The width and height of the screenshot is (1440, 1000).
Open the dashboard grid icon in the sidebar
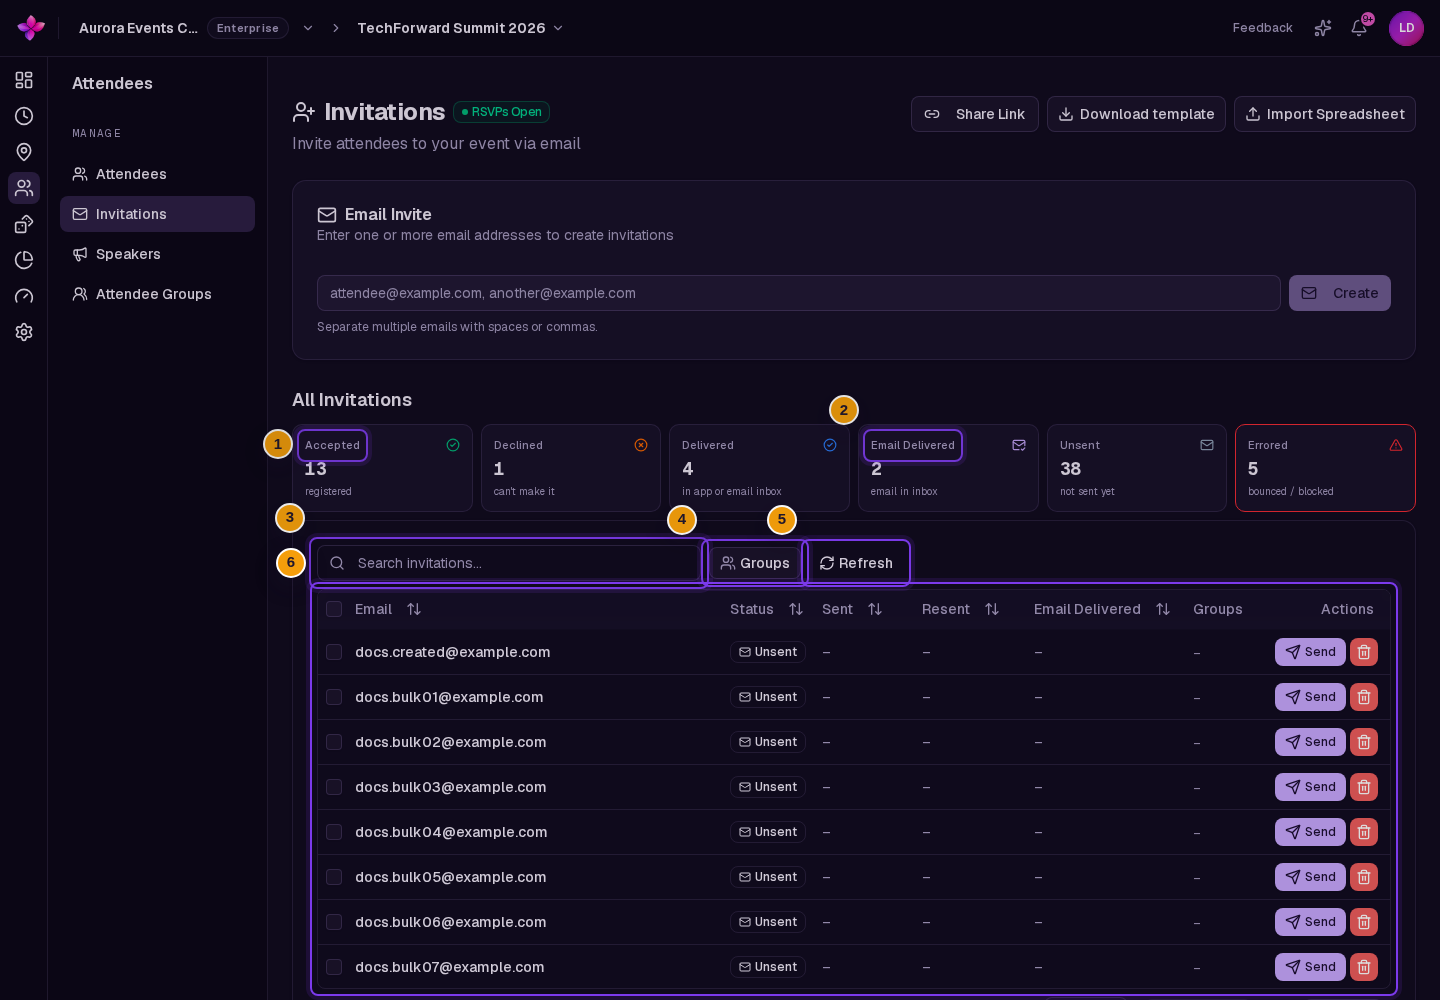[24, 80]
